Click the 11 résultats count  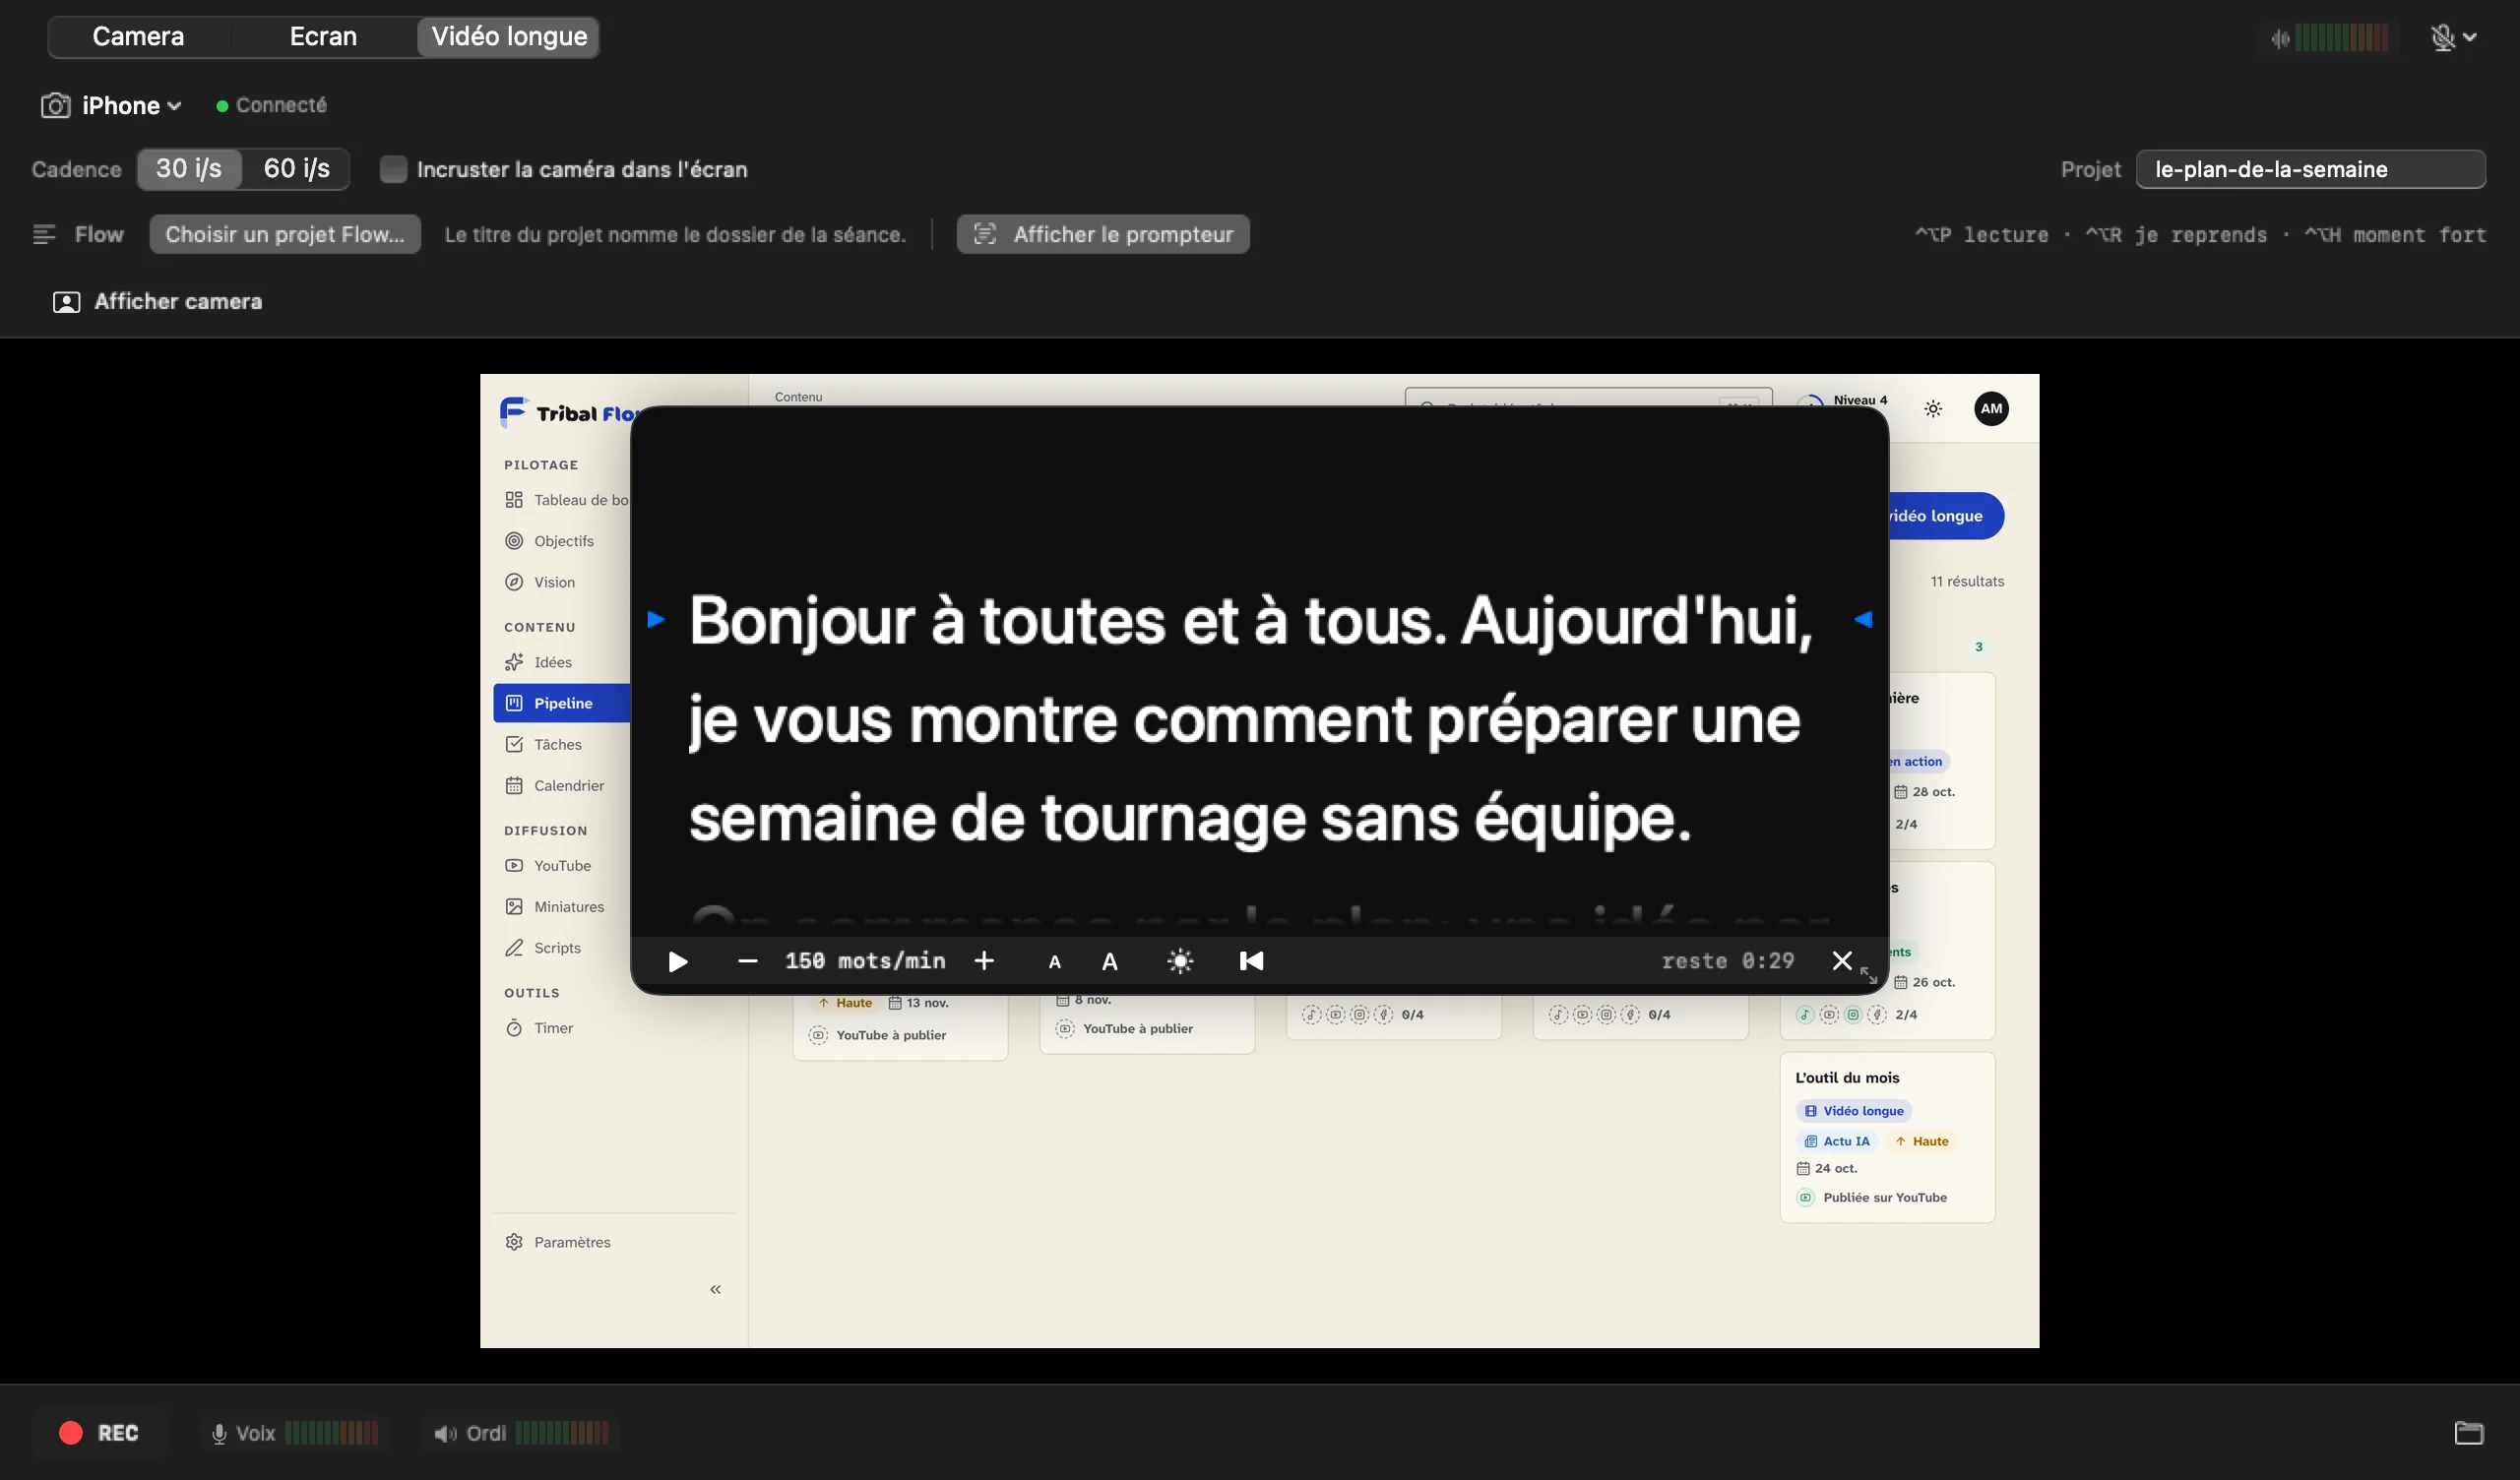[1967, 581]
